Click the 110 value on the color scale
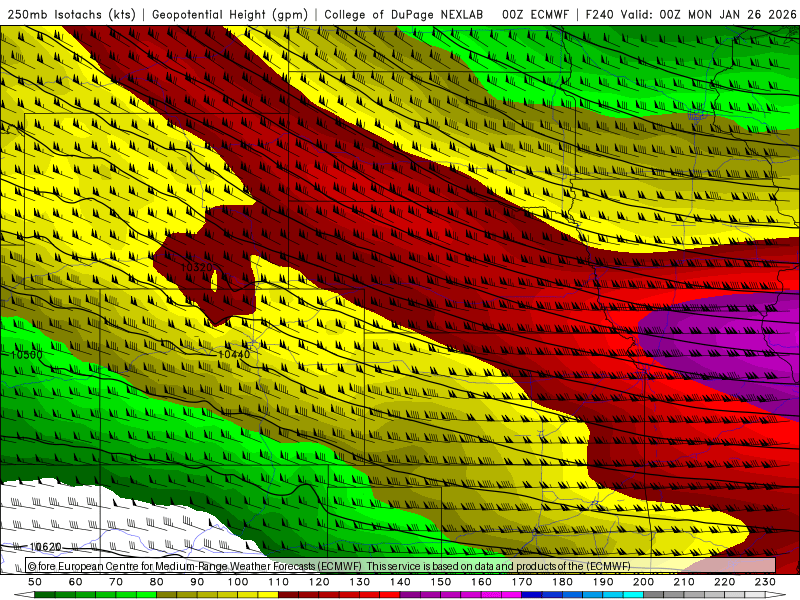 tap(279, 582)
